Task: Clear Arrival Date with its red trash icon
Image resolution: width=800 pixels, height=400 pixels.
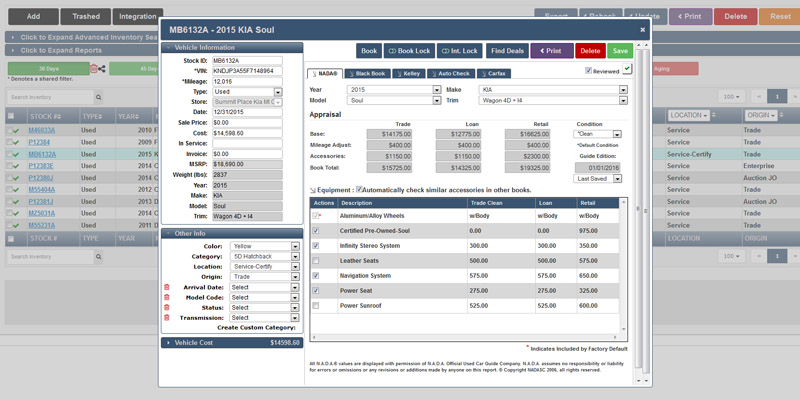Action: point(166,287)
